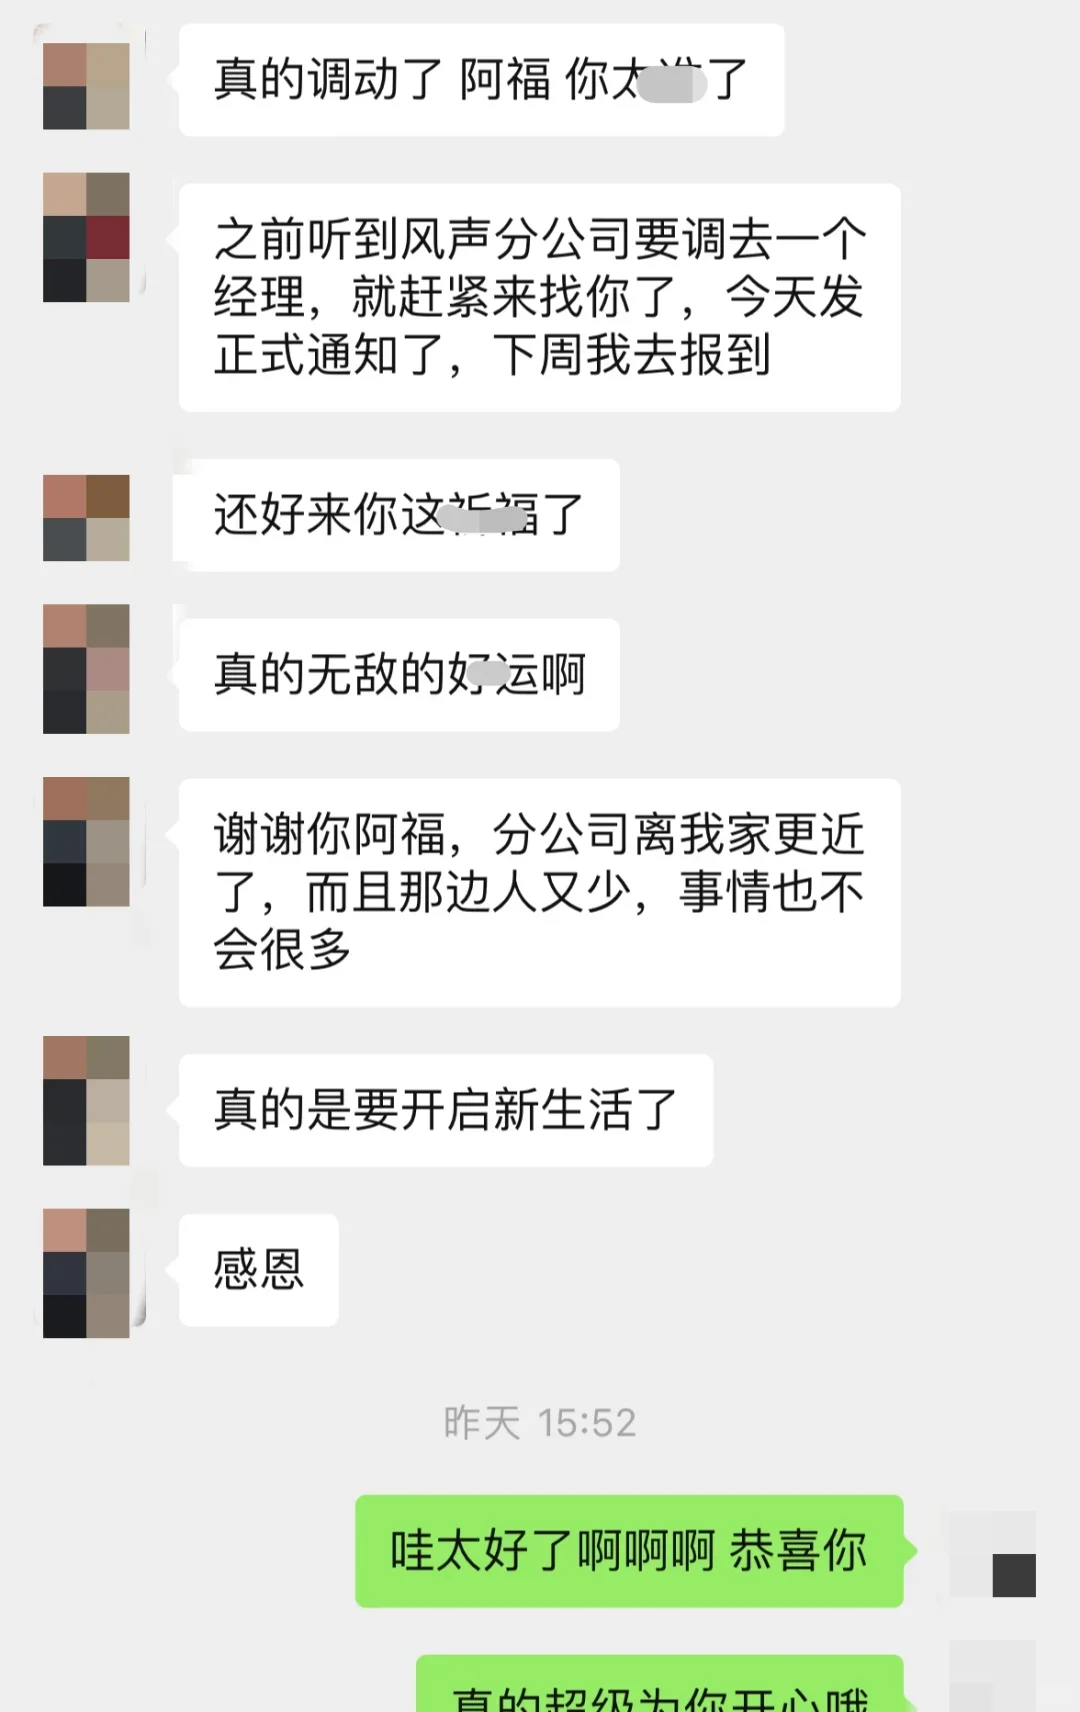Open sender avatar next to "之前听到风声" message

pyautogui.click(x=86, y=237)
